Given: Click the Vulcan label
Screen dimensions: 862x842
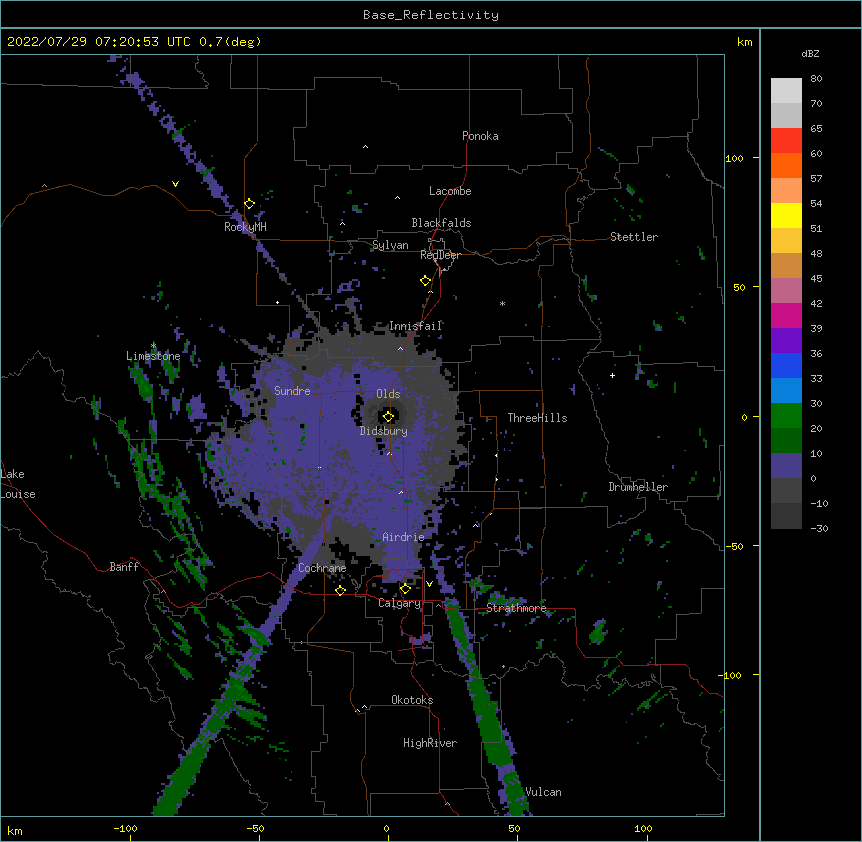Looking at the screenshot, I should click(x=543, y=792).
